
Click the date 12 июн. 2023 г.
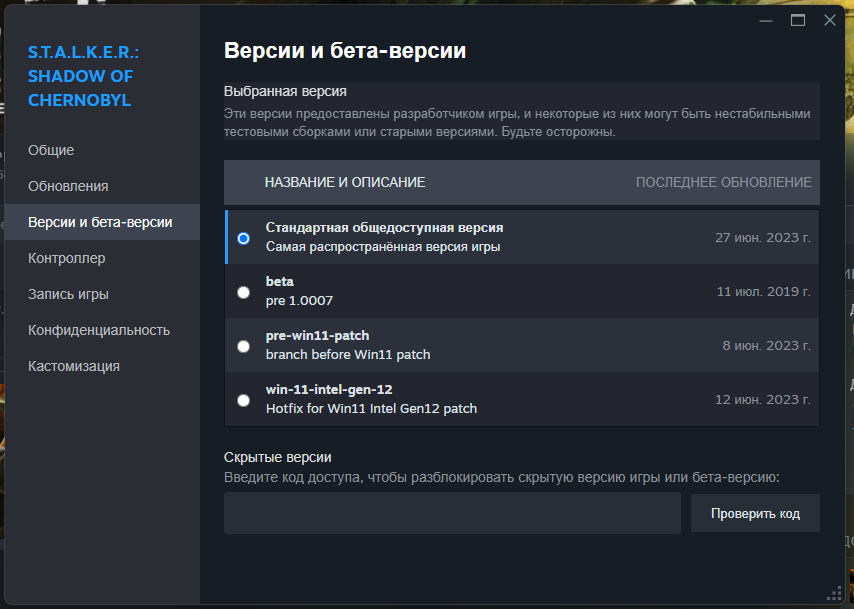[x=762, y=400]
